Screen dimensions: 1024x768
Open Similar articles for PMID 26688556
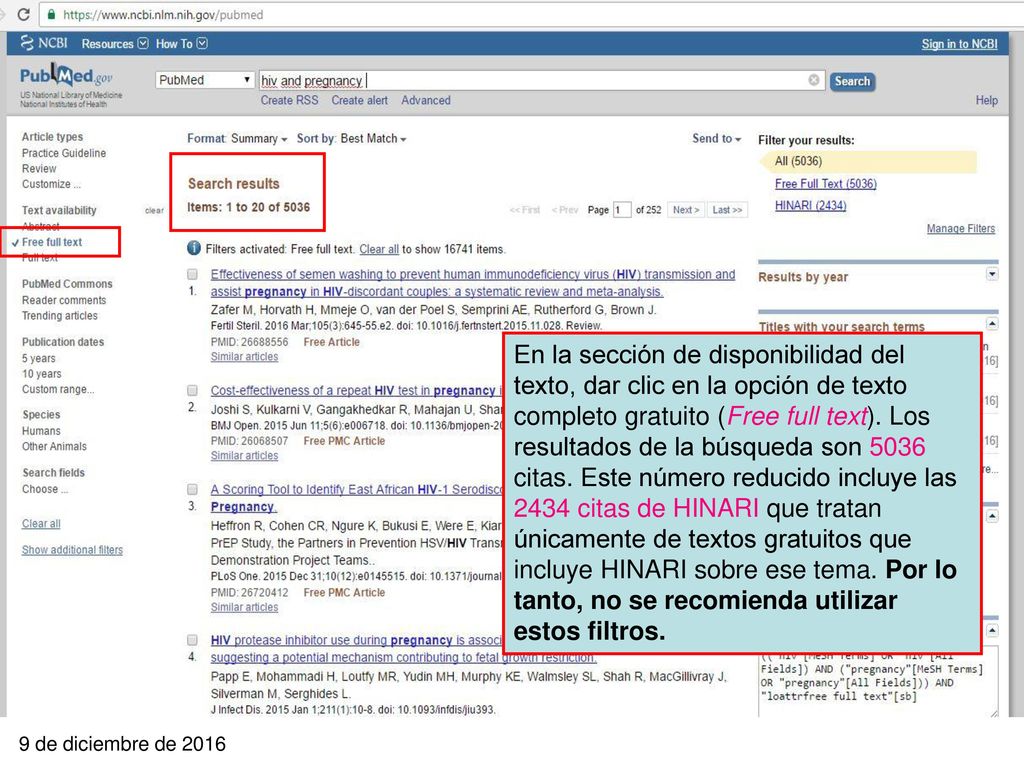[244, 357]
